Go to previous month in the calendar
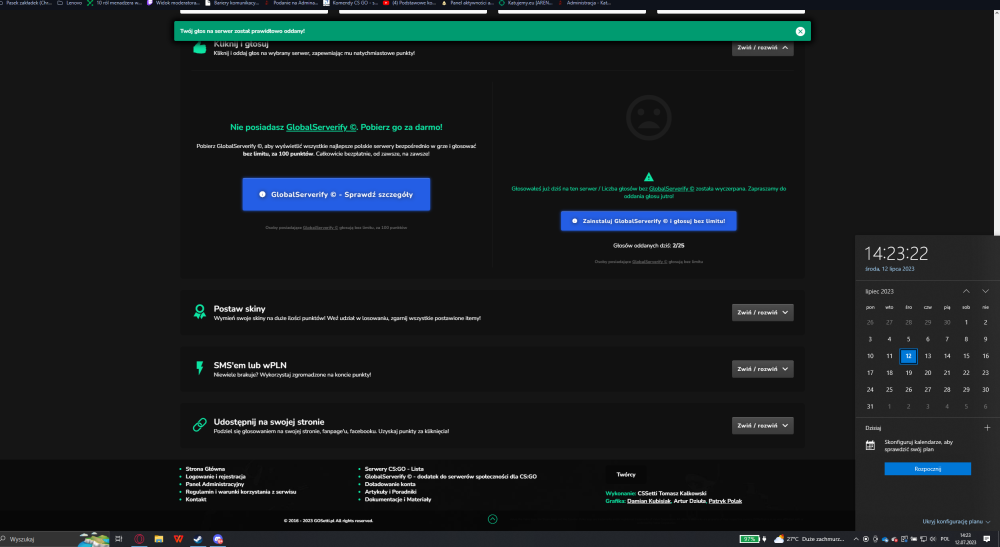1000x547 pixels. coord(966,291)
